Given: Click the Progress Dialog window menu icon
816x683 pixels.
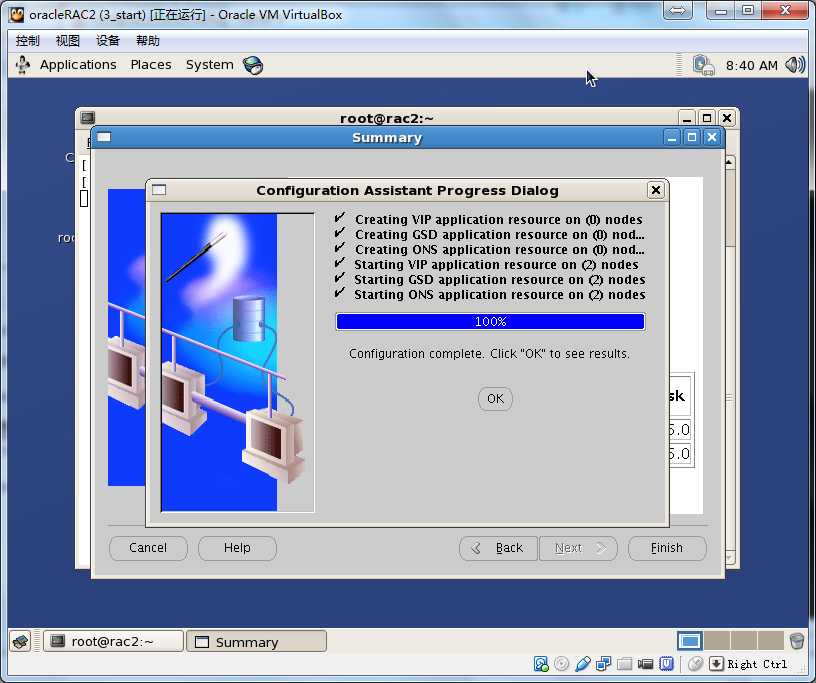Looking at the screenshot, I should pyautogui.click(x=159, y=190).
